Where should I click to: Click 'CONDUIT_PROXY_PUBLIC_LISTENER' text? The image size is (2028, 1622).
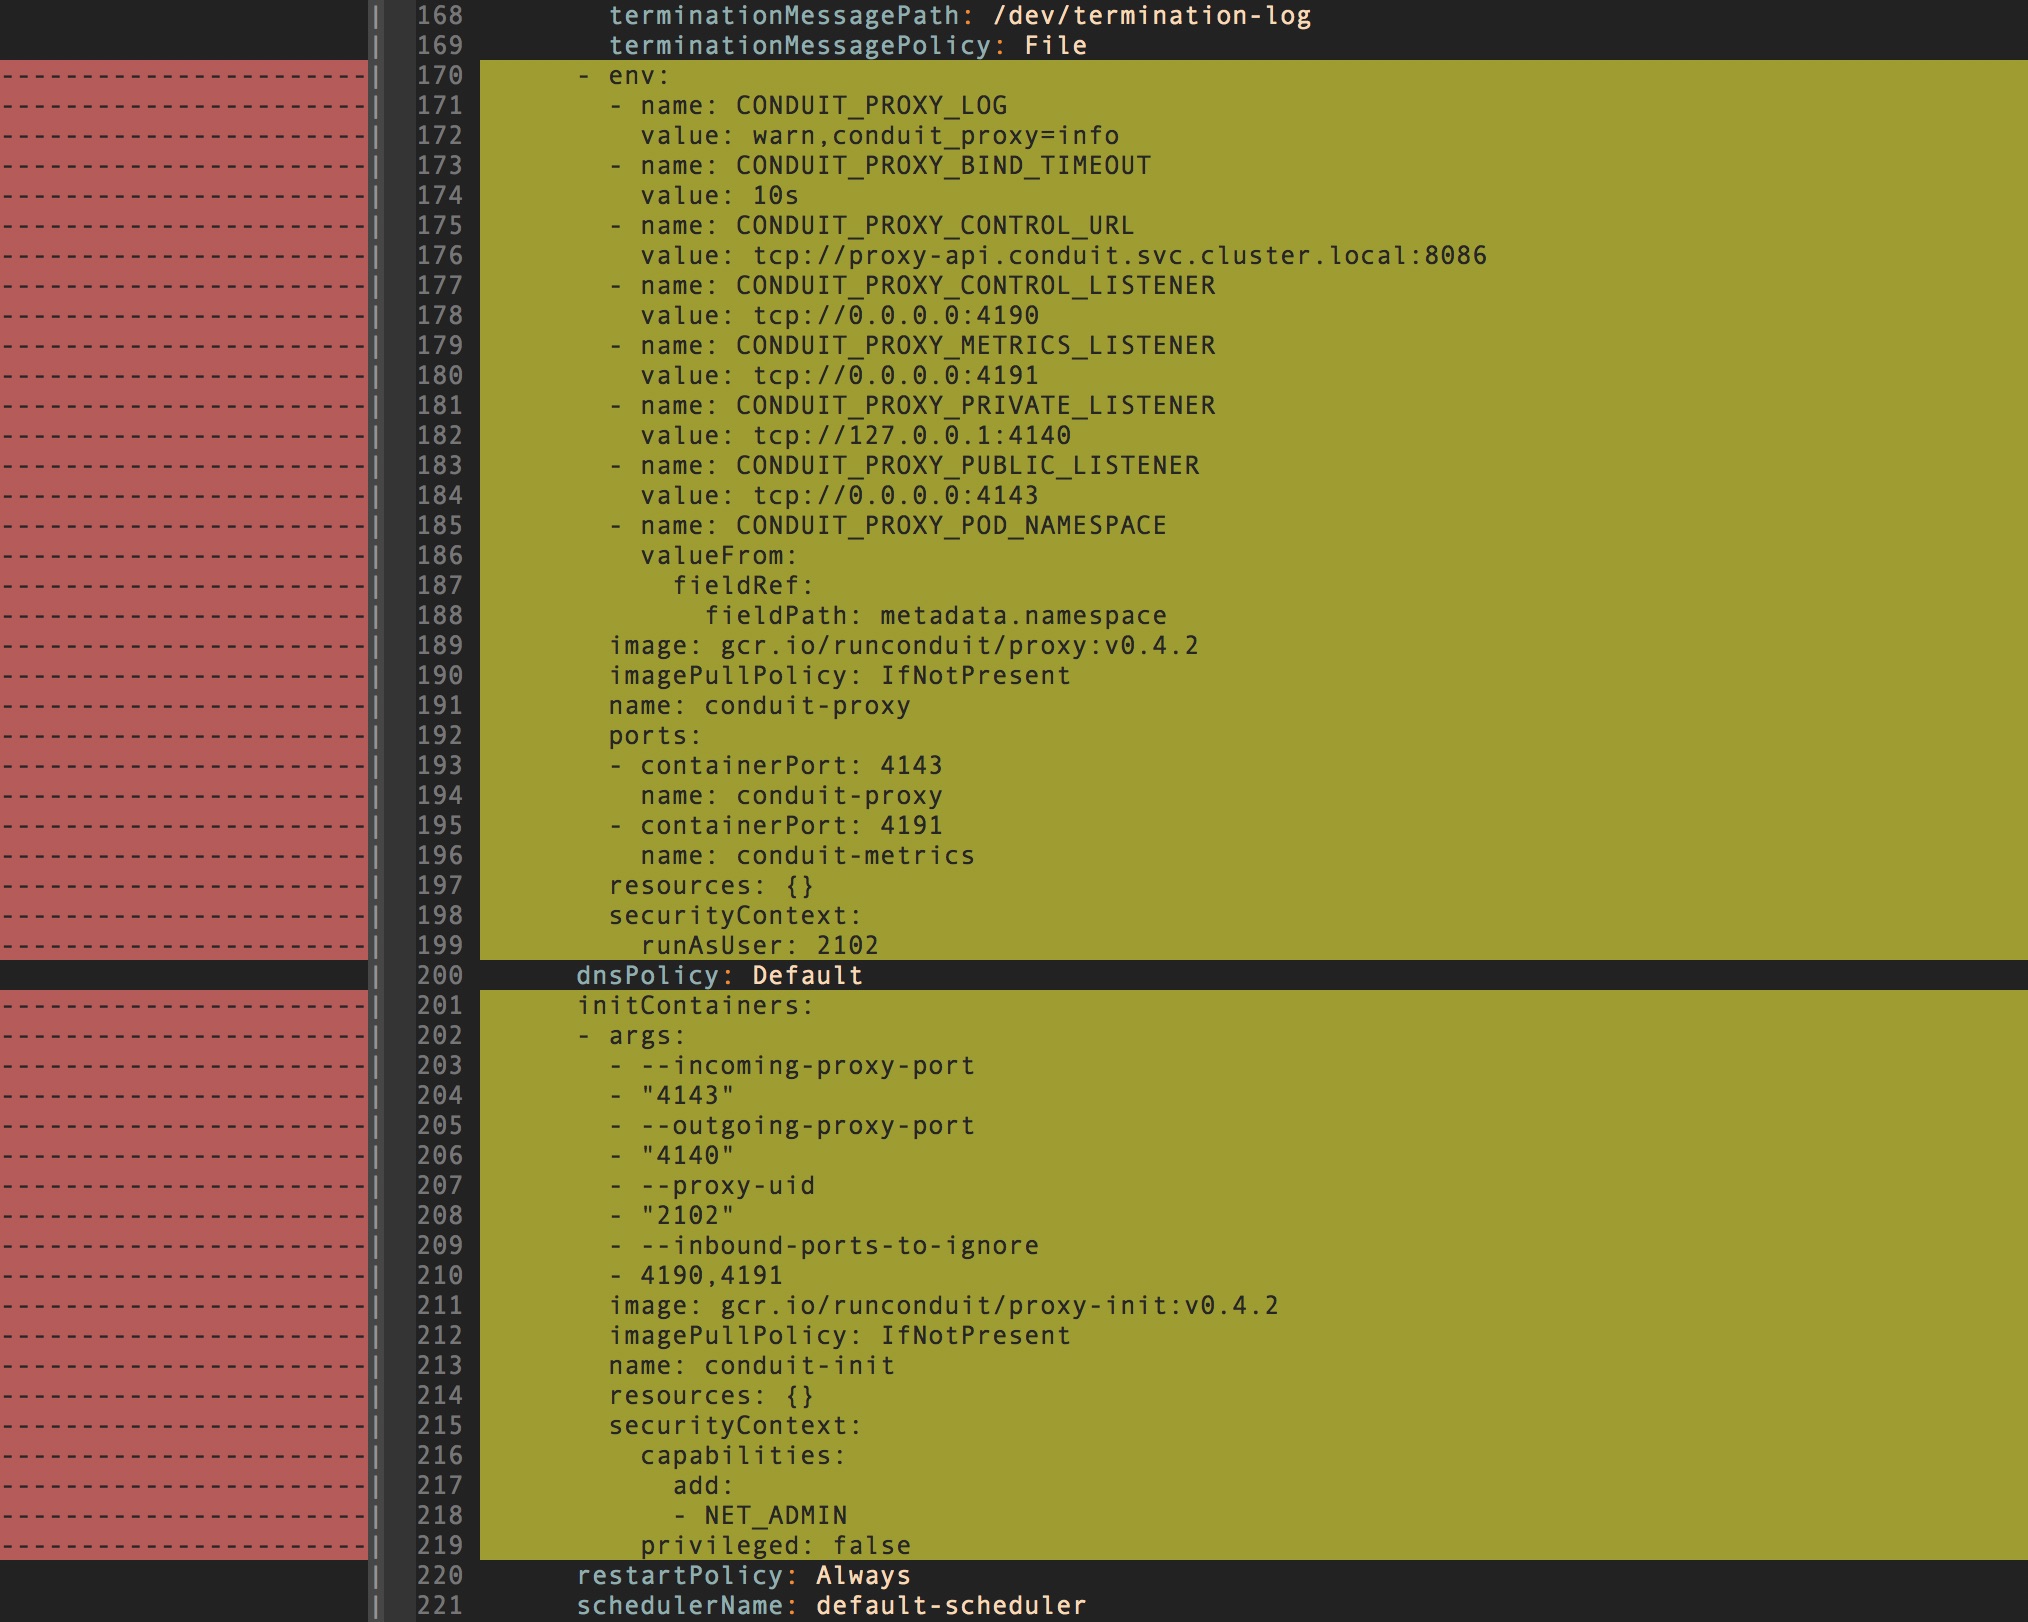click(x=968, y=466)
